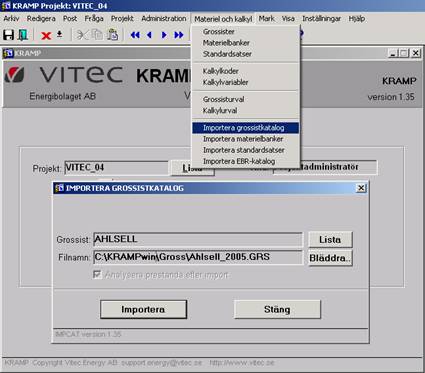Click the paste clipboard icon

point(113,35)
